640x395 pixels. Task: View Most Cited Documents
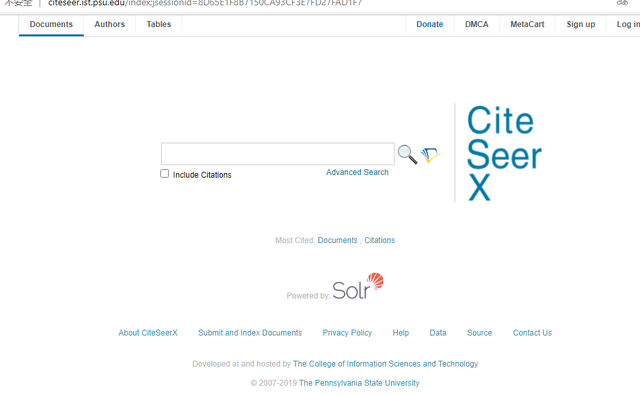(x=337, y=240)
